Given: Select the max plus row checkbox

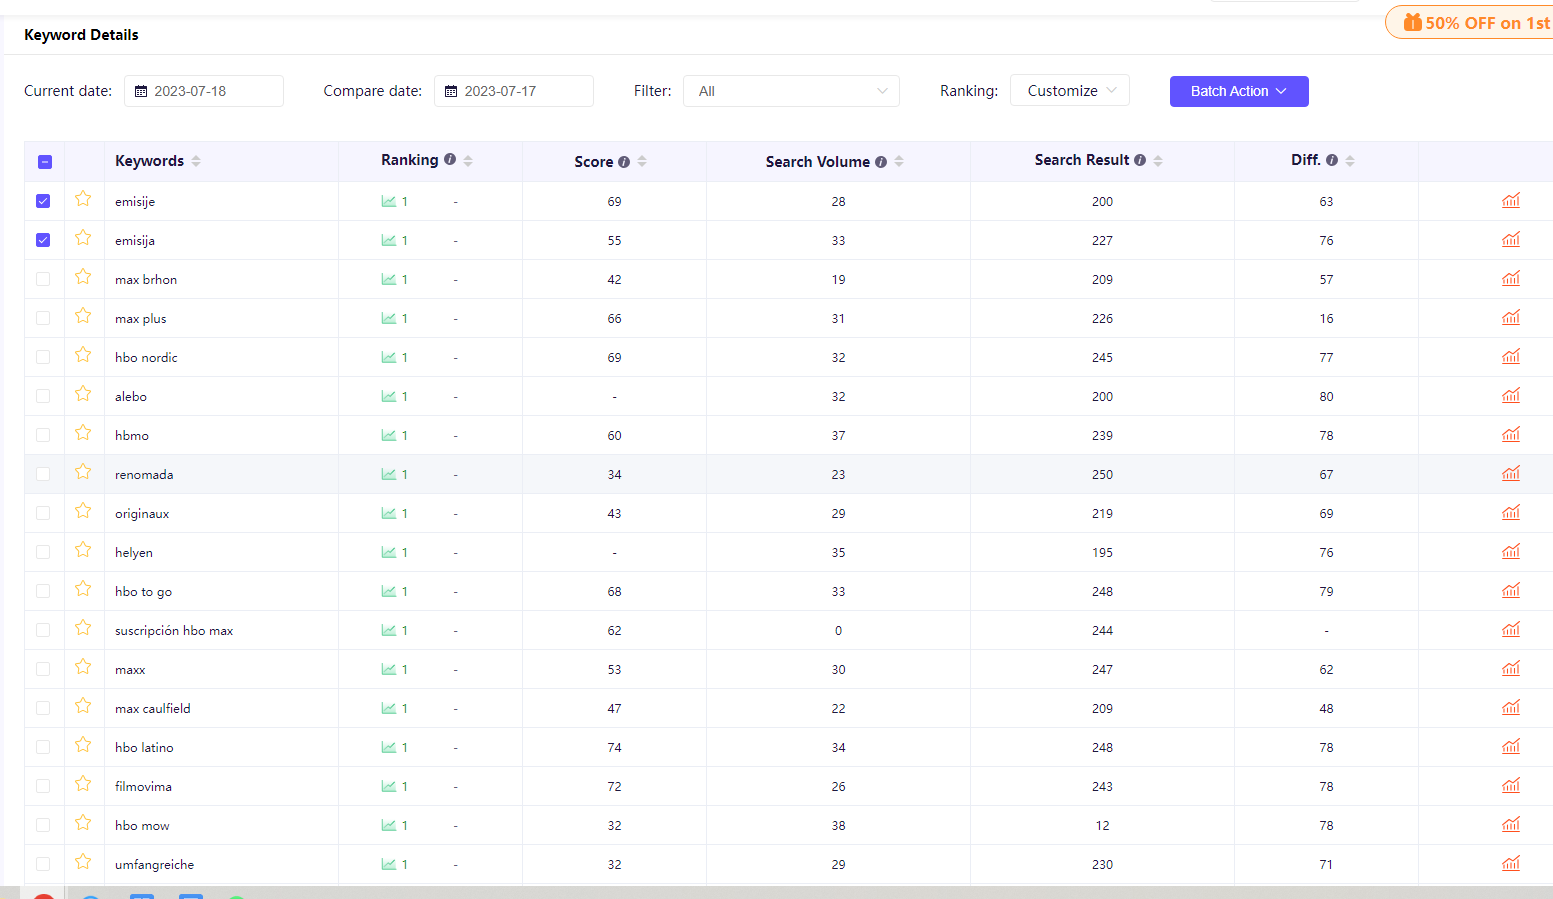Looking at the screenshot, I should 43,318.
